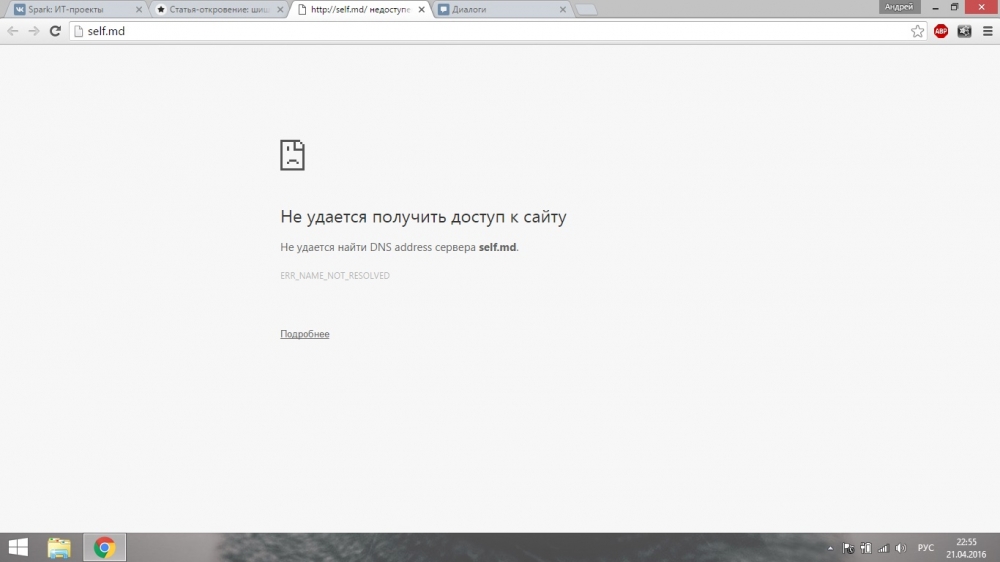Click the extension icon next to ABP
Image resolution: width=1000 pixels, height=562 pixels.
point(964,31)
